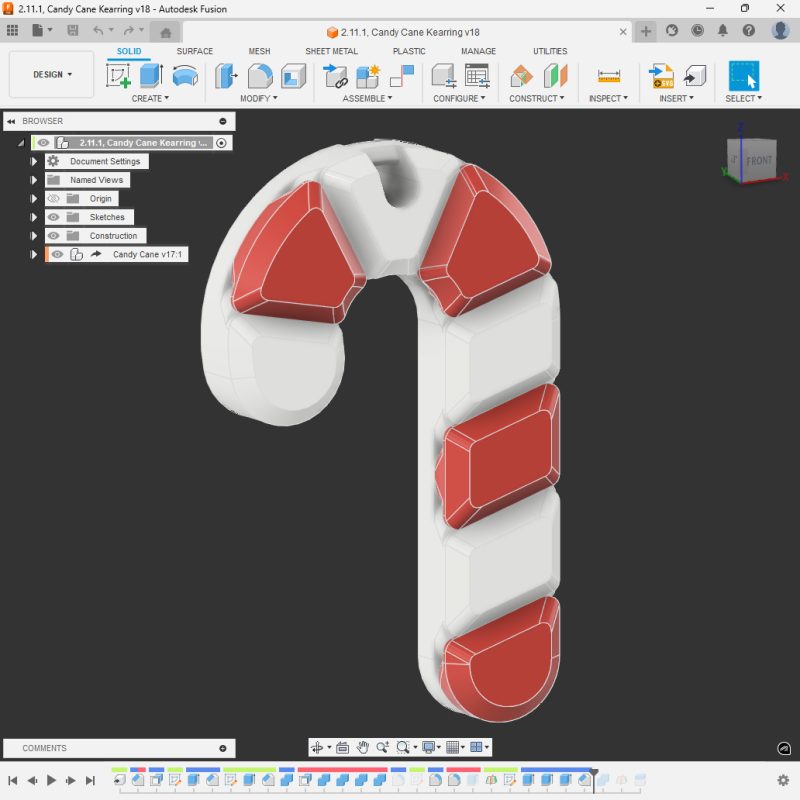The height and width of the screenshot is (800, 800).
Task: Hide the Sketches folder with eye icon
Action: (x=54, y=217)
